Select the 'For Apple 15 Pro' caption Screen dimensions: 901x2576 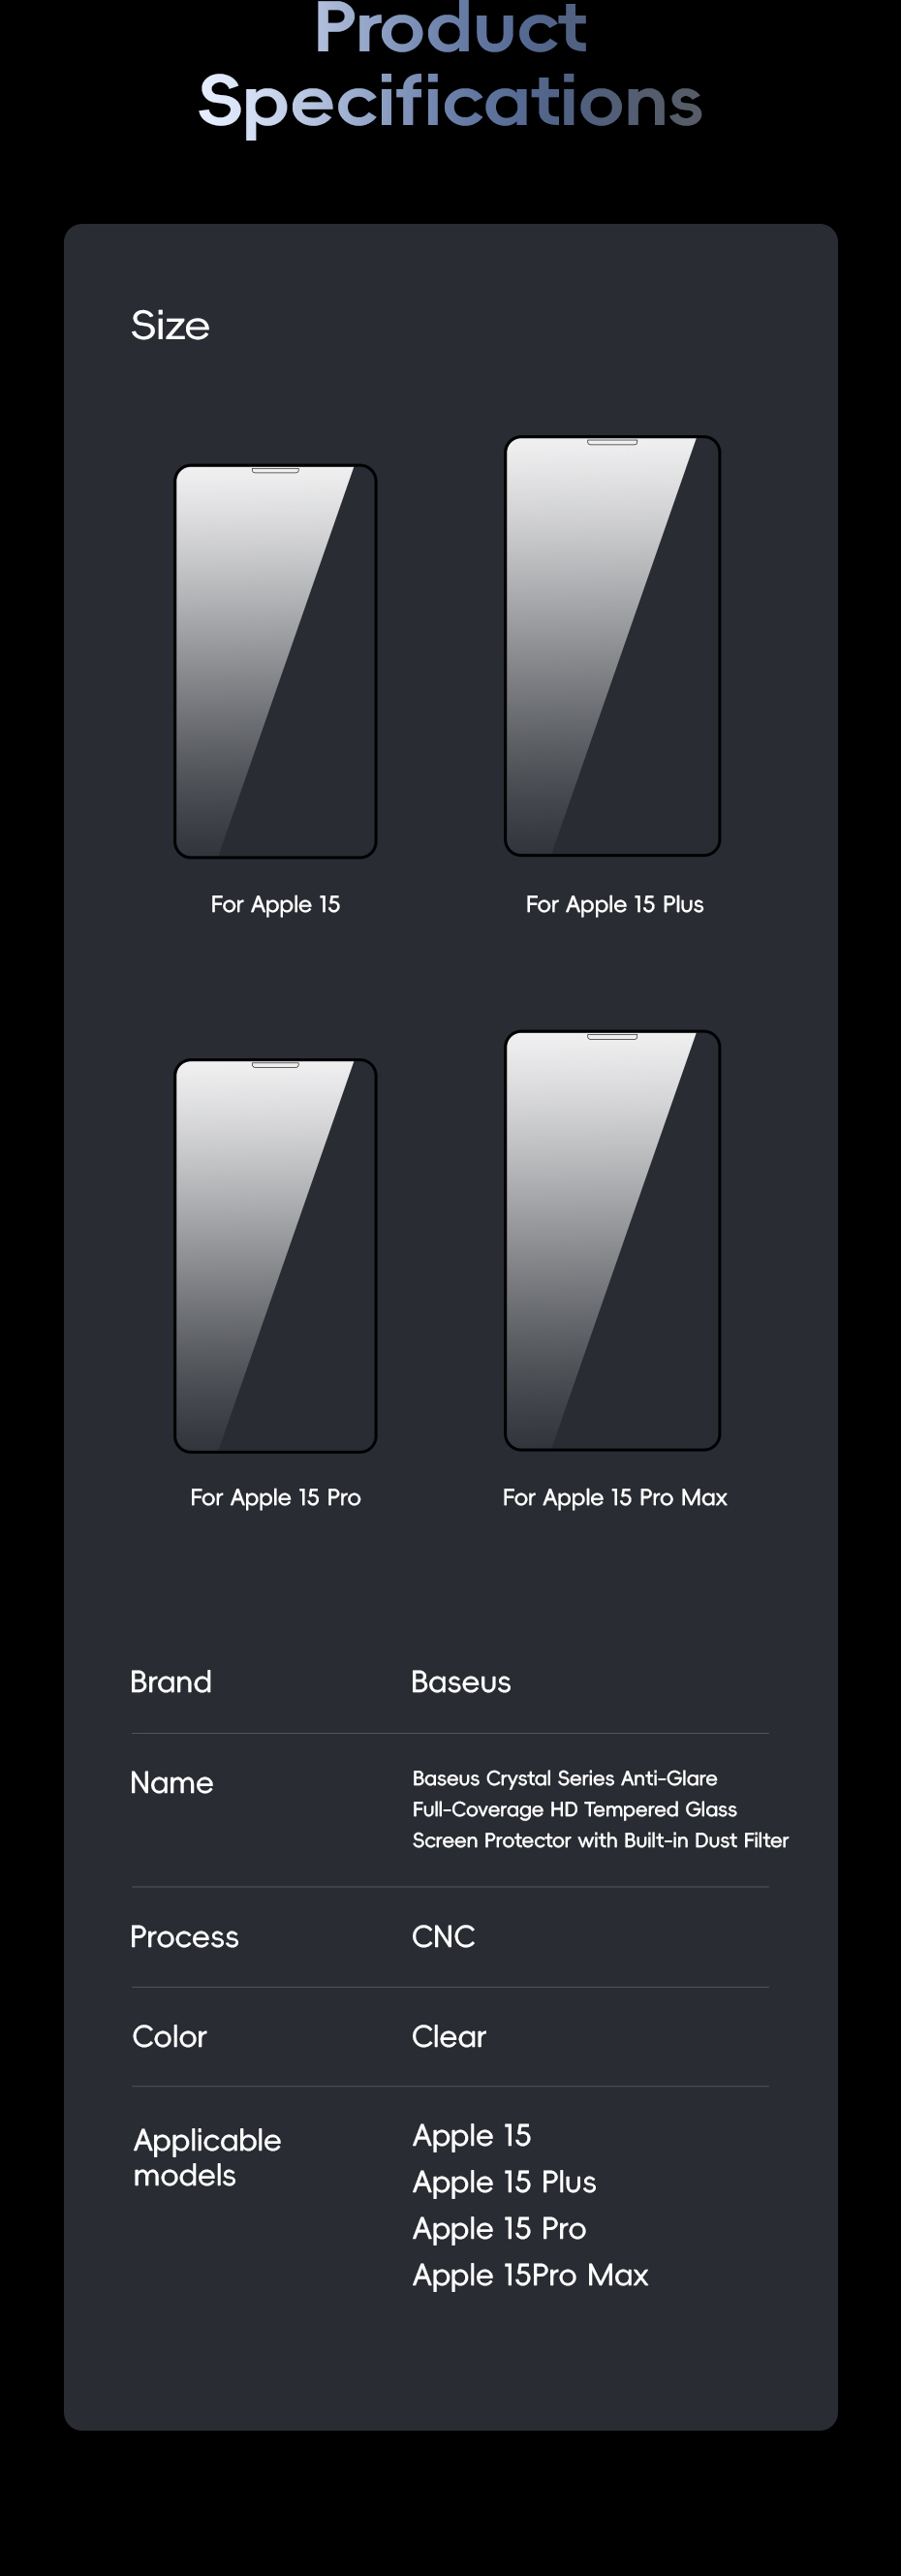(275, 1498)
